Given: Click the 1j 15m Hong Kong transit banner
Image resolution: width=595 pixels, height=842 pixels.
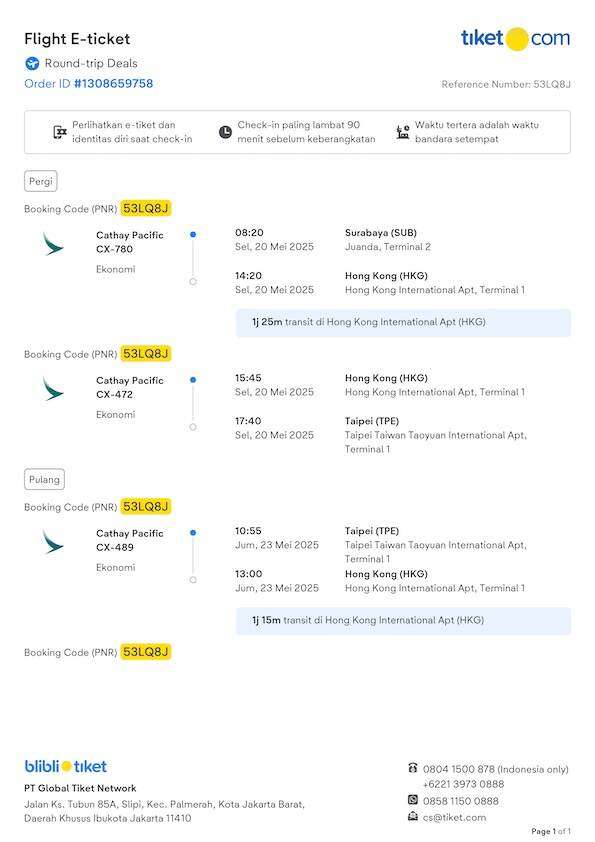Looking at the screenshot, I should pos(403,620).
